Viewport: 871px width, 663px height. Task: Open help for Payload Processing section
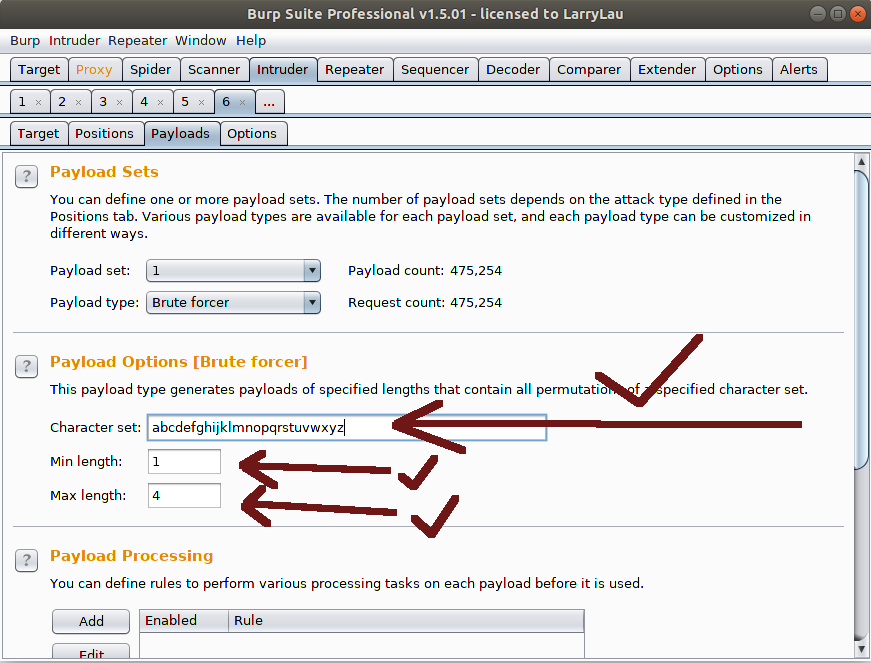[x=26, y=560]
